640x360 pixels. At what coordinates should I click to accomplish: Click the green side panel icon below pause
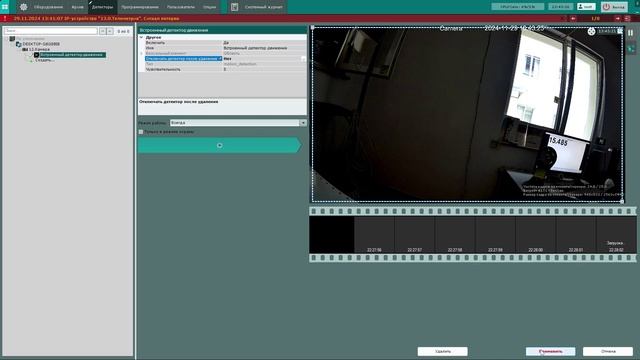click(631, 49)
